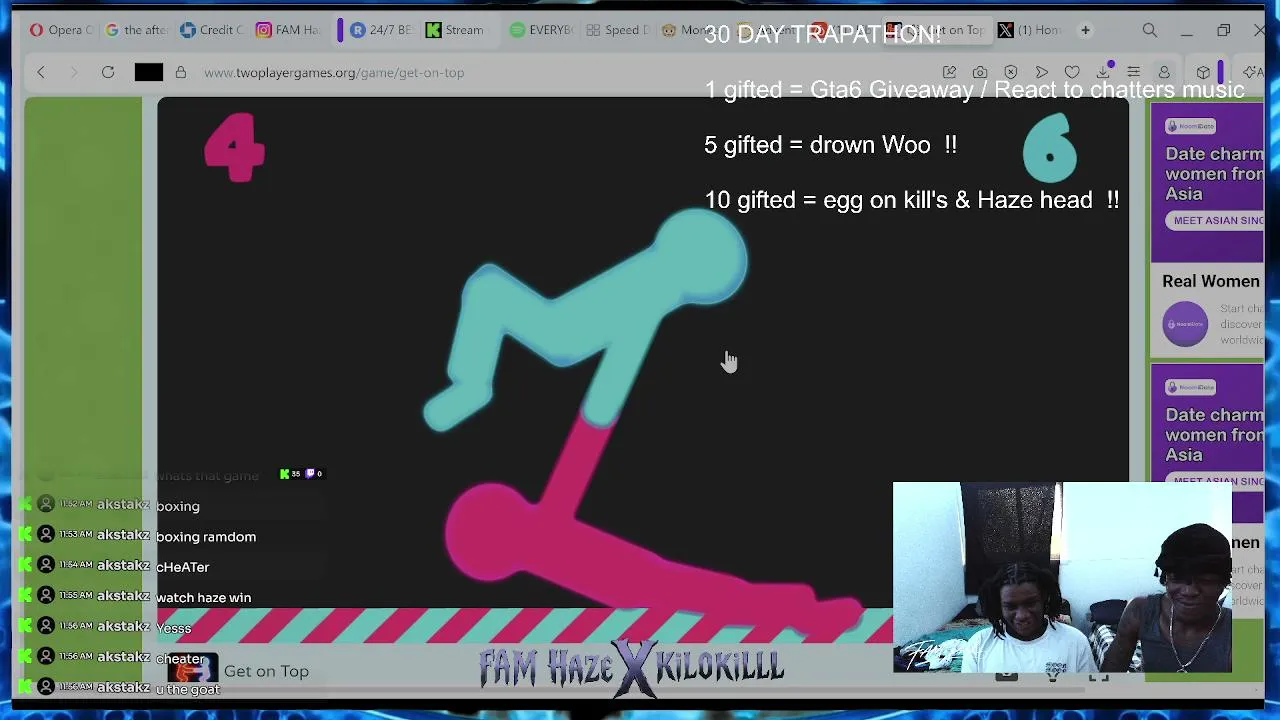Click the teal score number 6
The image size is (1280, 720).
pos(1050,148)
